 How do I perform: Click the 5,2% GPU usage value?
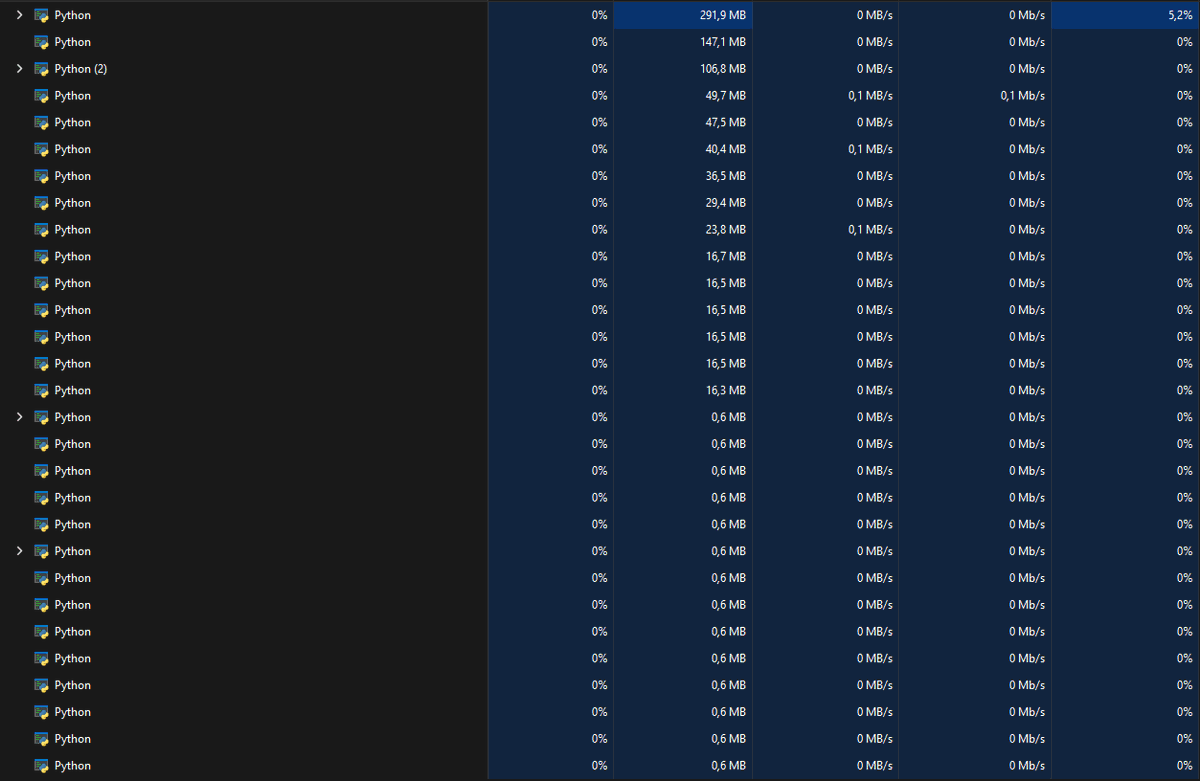(1180, 16)
